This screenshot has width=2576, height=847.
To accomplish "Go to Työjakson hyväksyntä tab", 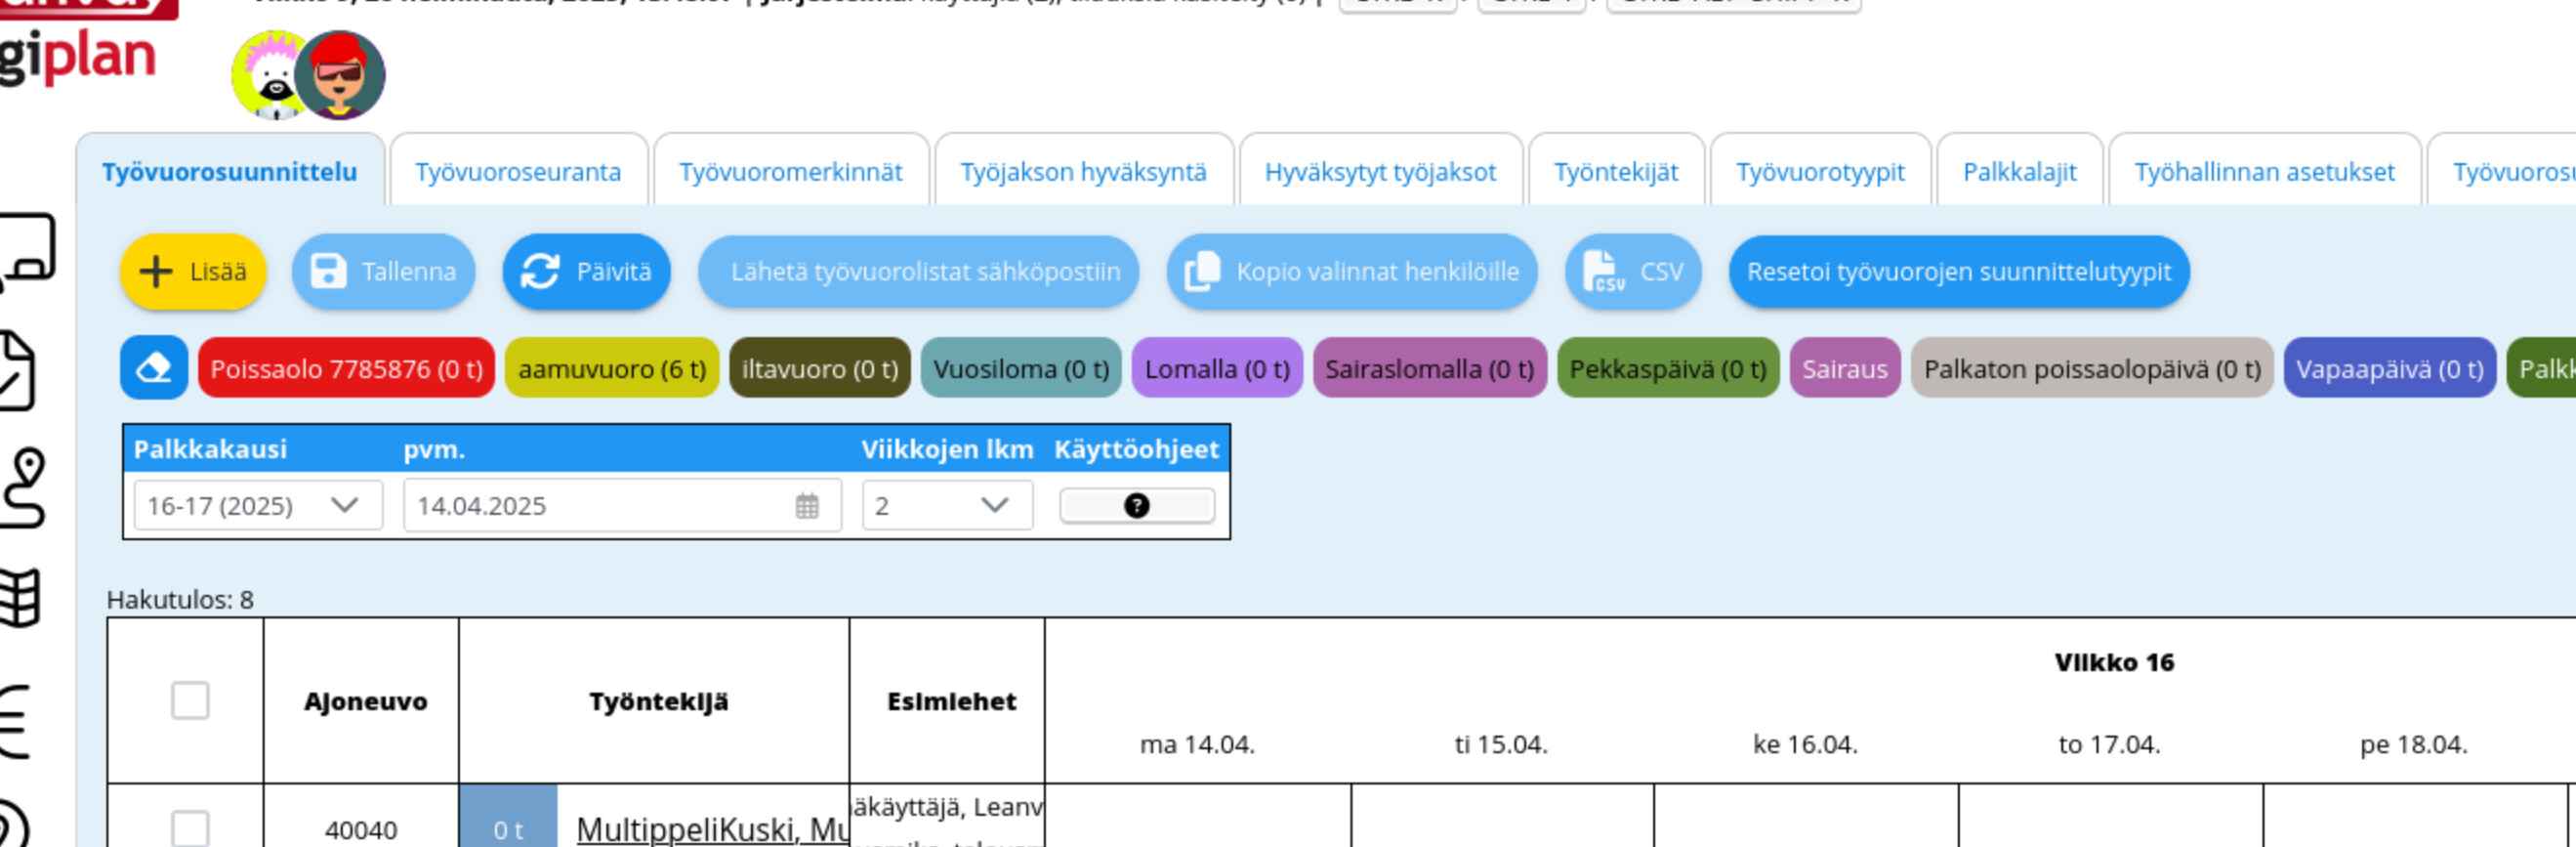I will (x=1084, y=172).
